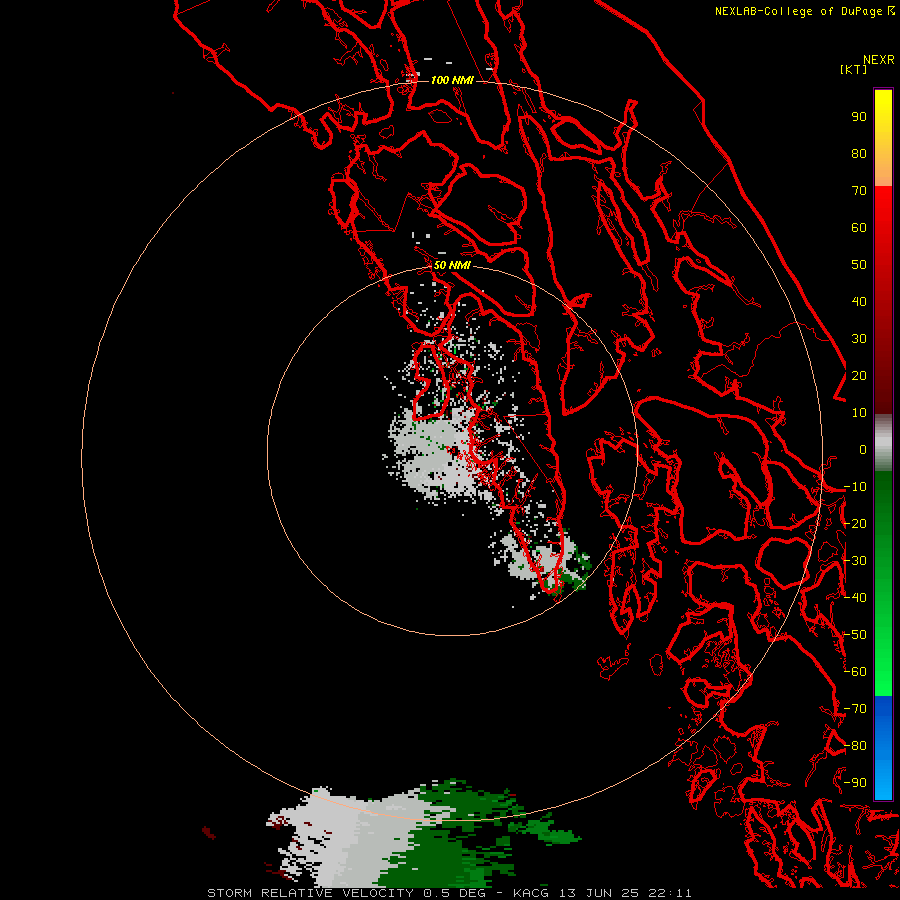Click the 80 tick label on velocity scale
The height and width of the screenshot is (900, 900).
point(859,153)
